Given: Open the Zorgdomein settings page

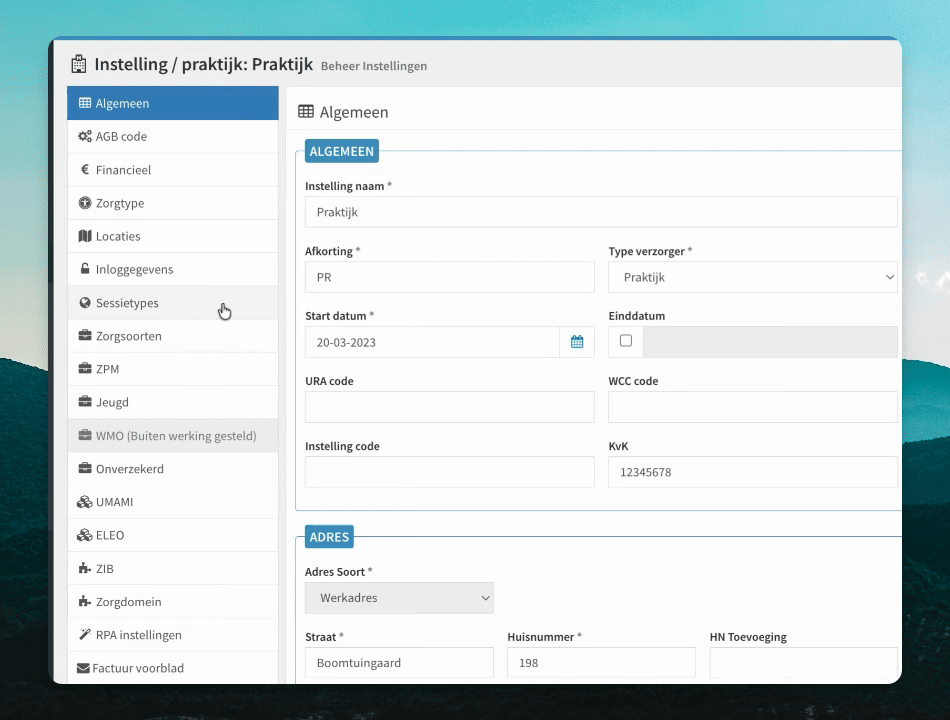Looking at the screenshot, I should click(x=173, y=602).
